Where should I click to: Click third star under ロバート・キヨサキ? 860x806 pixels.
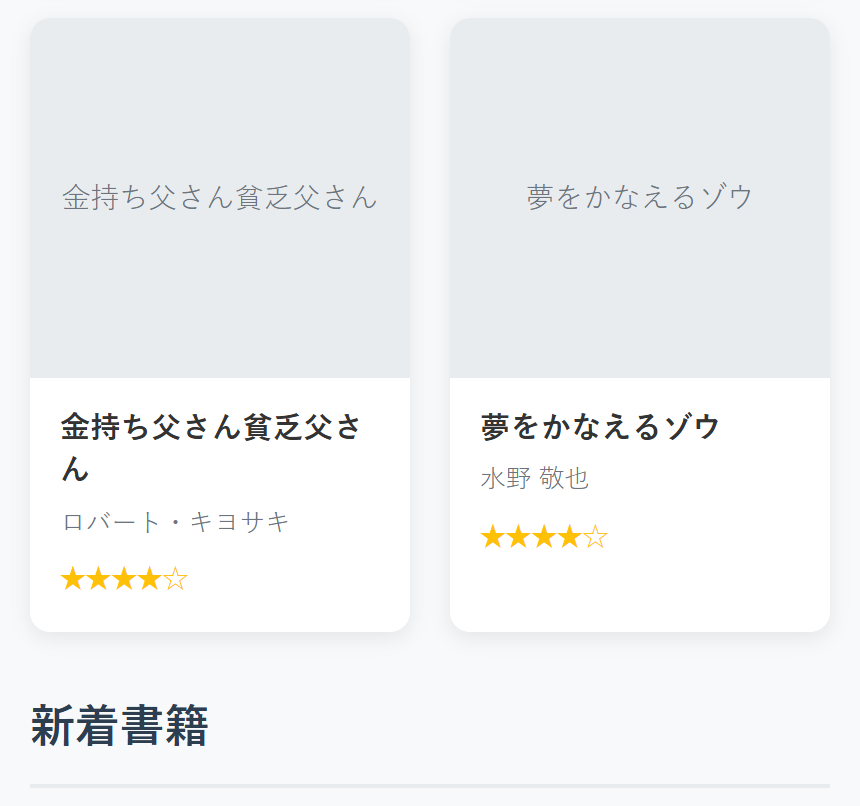[124, 579]
